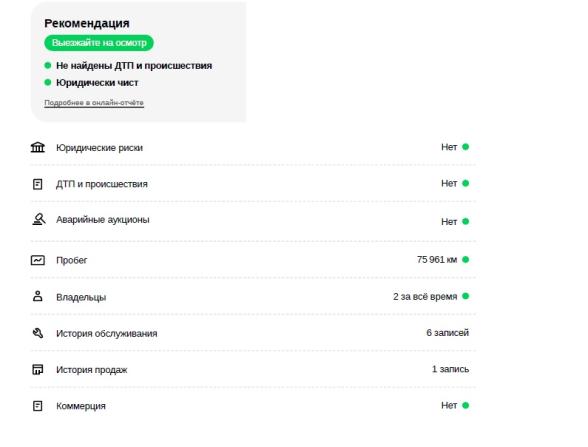Select the Аварийные аукционы row label
588x447 pixels.
coord(103,220)
